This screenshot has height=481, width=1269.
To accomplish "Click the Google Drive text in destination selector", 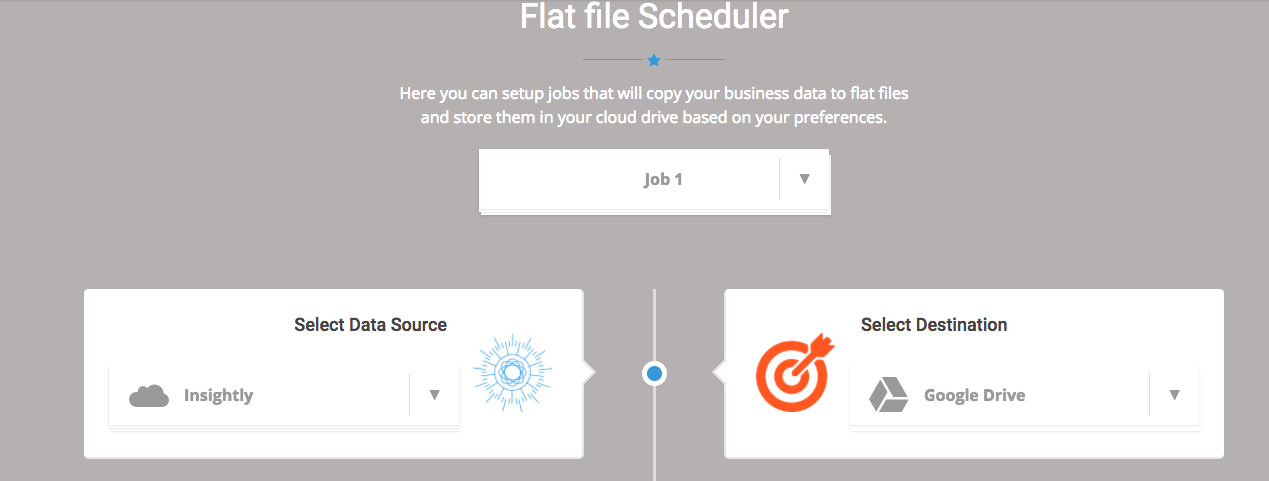I will [x=974, y=396].
